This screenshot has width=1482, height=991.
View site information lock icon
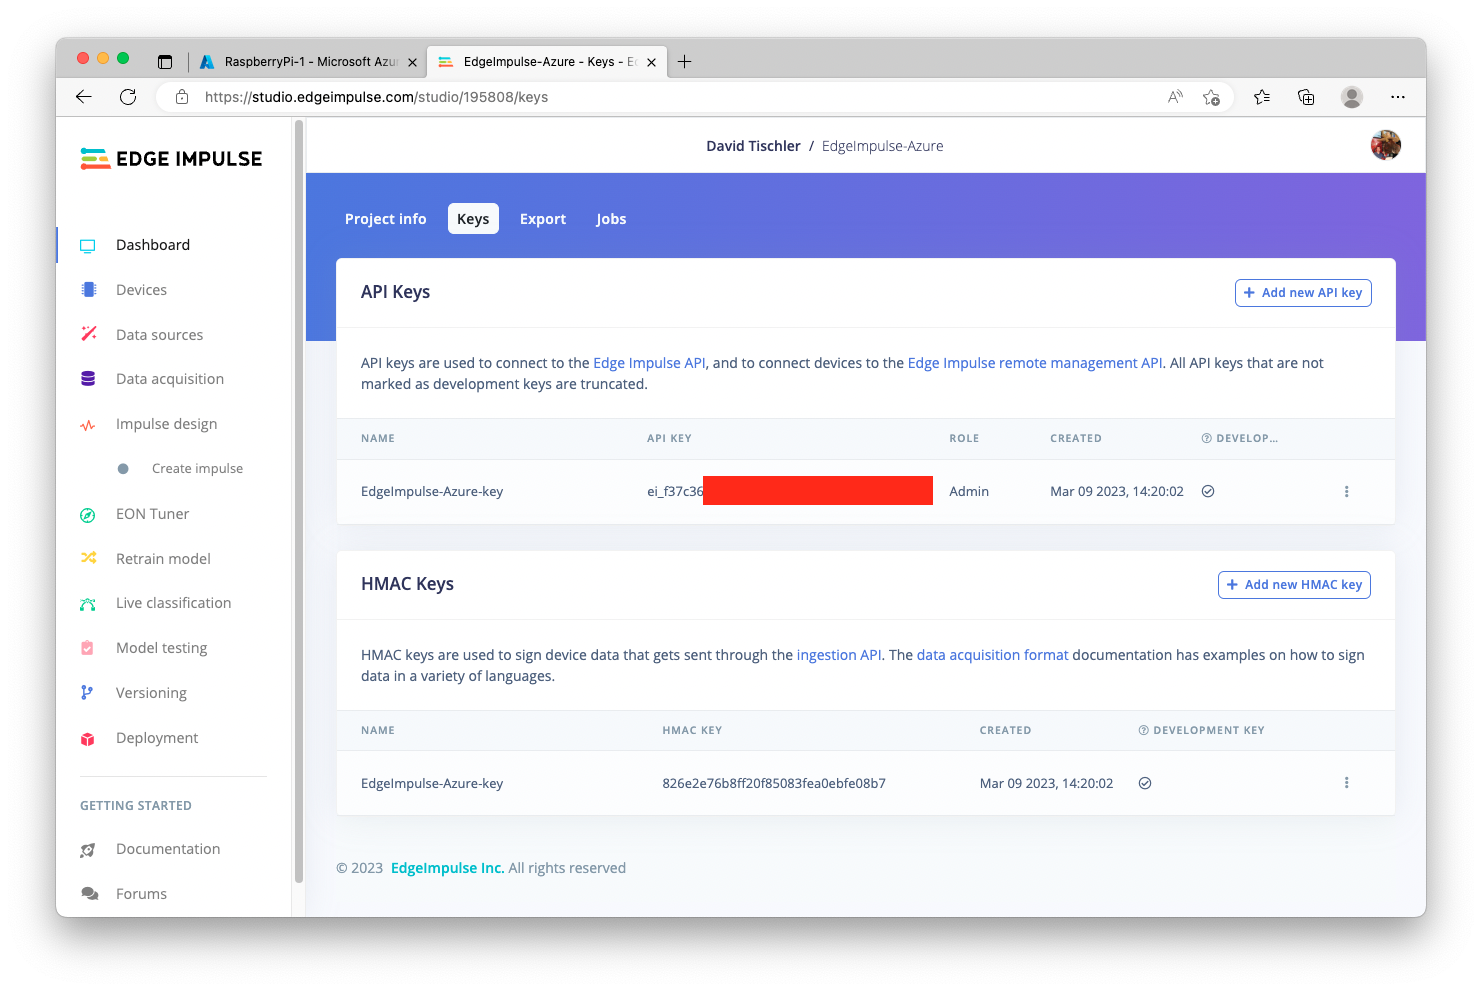(x=182, y=97)
